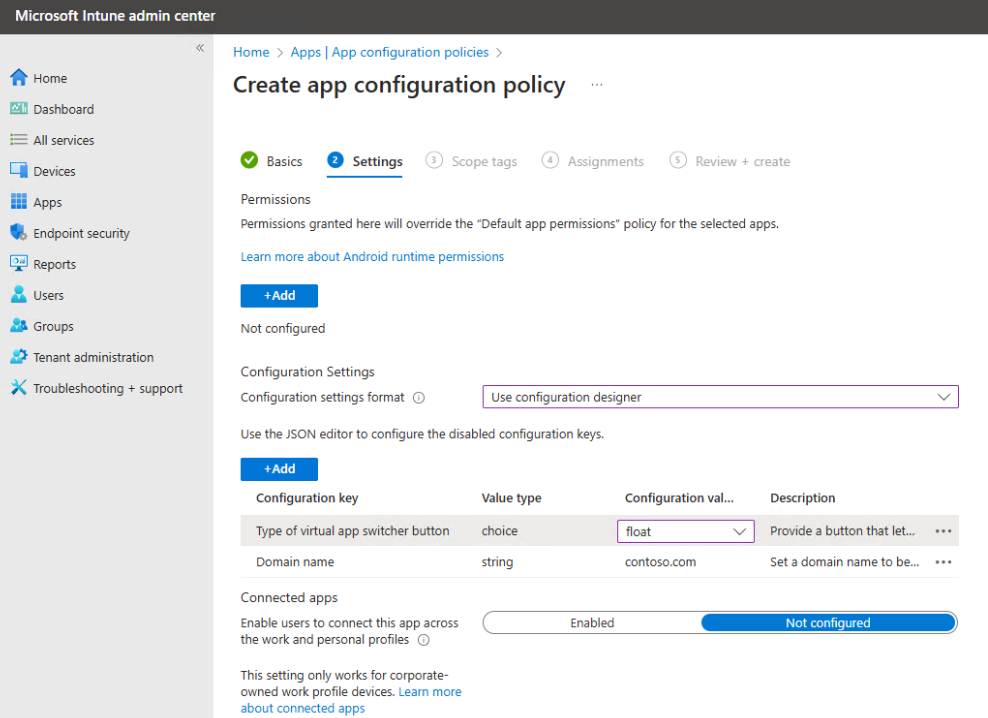Set connected apps to Not configured
This screenshot has width=988, height=718.
pos(828,623)
